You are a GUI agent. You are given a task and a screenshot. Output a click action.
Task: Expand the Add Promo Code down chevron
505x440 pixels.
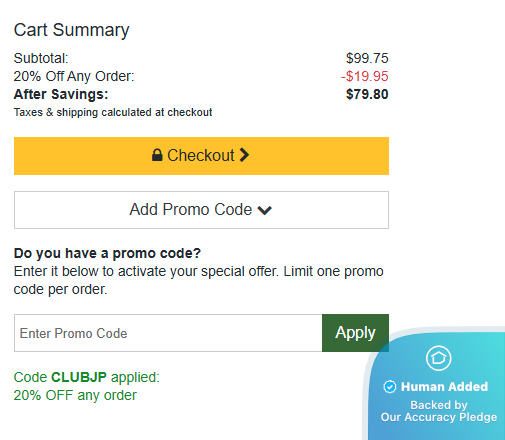[x=265, y=210]
